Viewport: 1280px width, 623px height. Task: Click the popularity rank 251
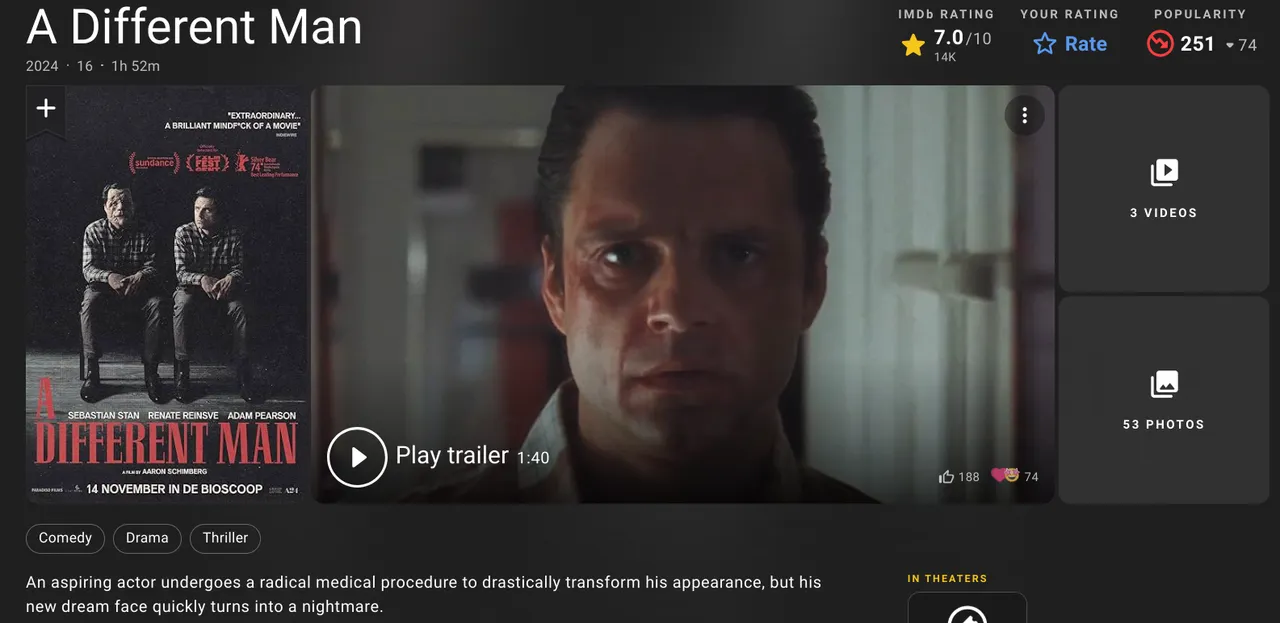click(1197, 44)
